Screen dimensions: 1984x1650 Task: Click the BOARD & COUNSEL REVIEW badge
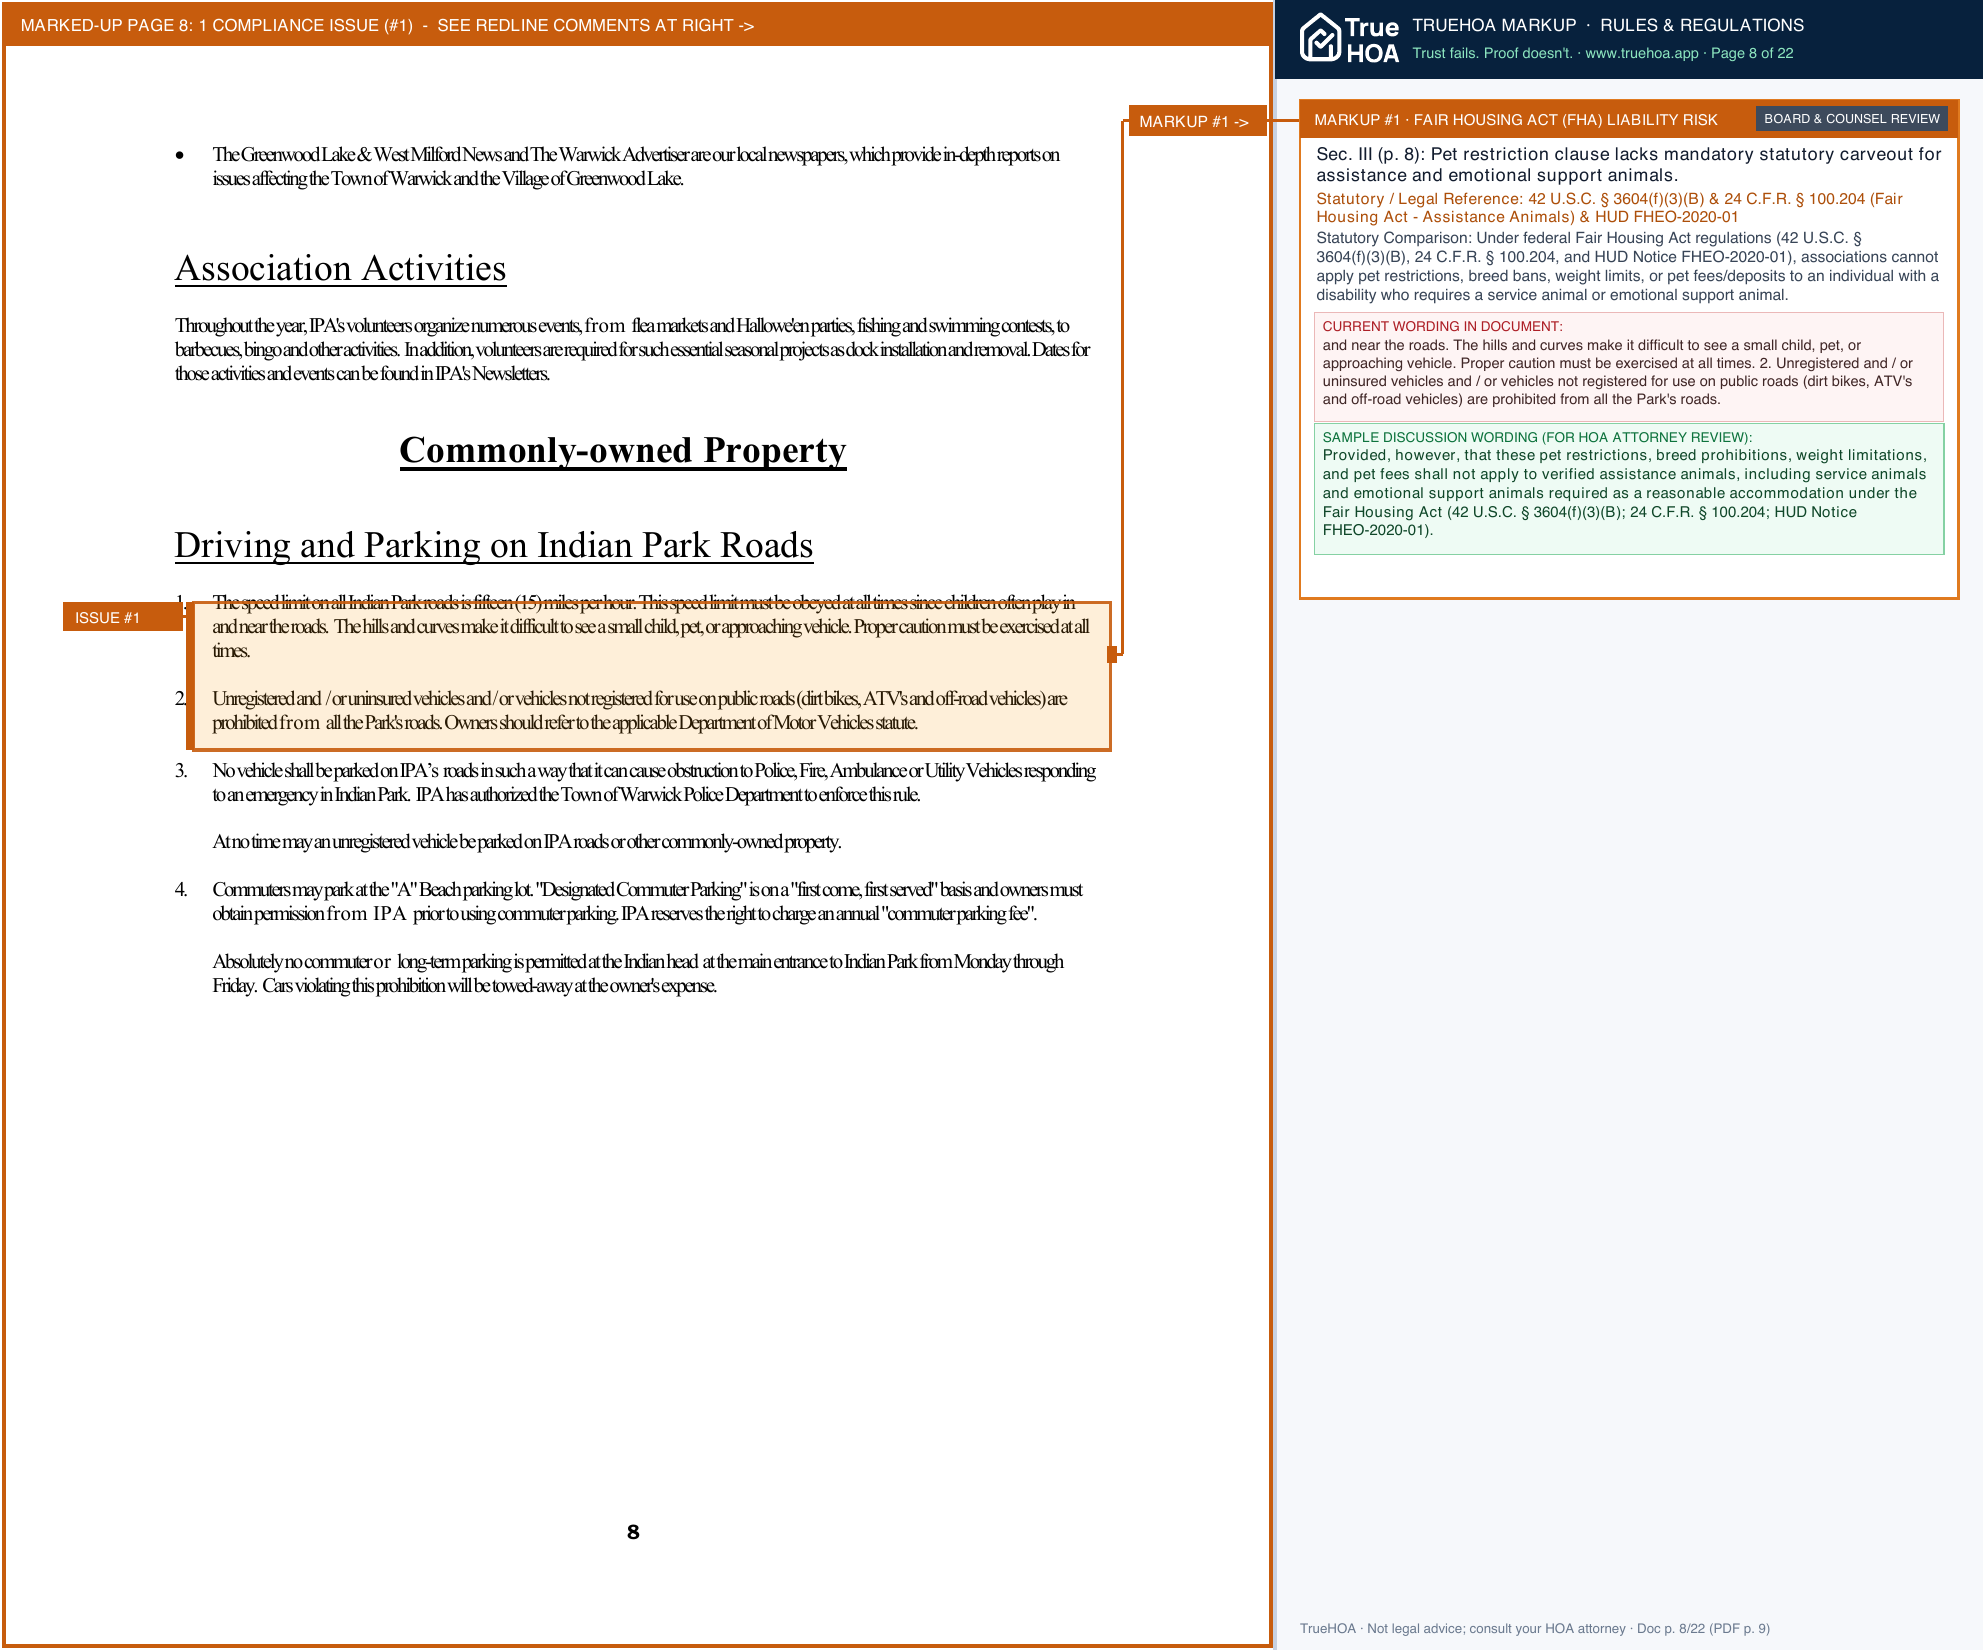pos(1851,119)
